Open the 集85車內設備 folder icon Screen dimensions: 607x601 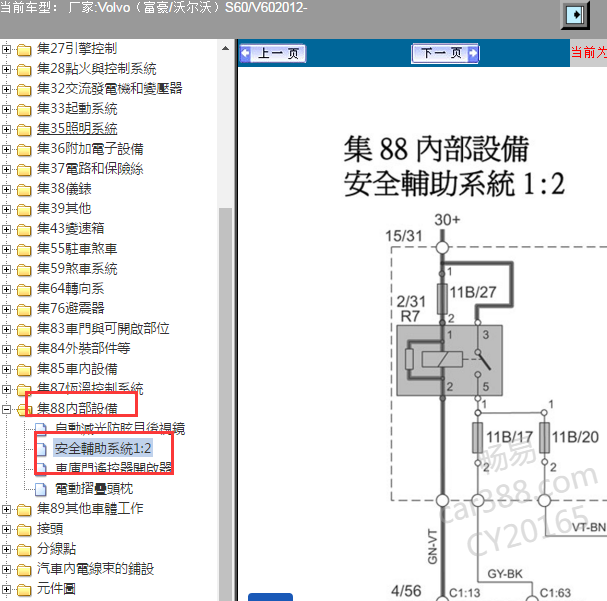click(x=24, y=370)
